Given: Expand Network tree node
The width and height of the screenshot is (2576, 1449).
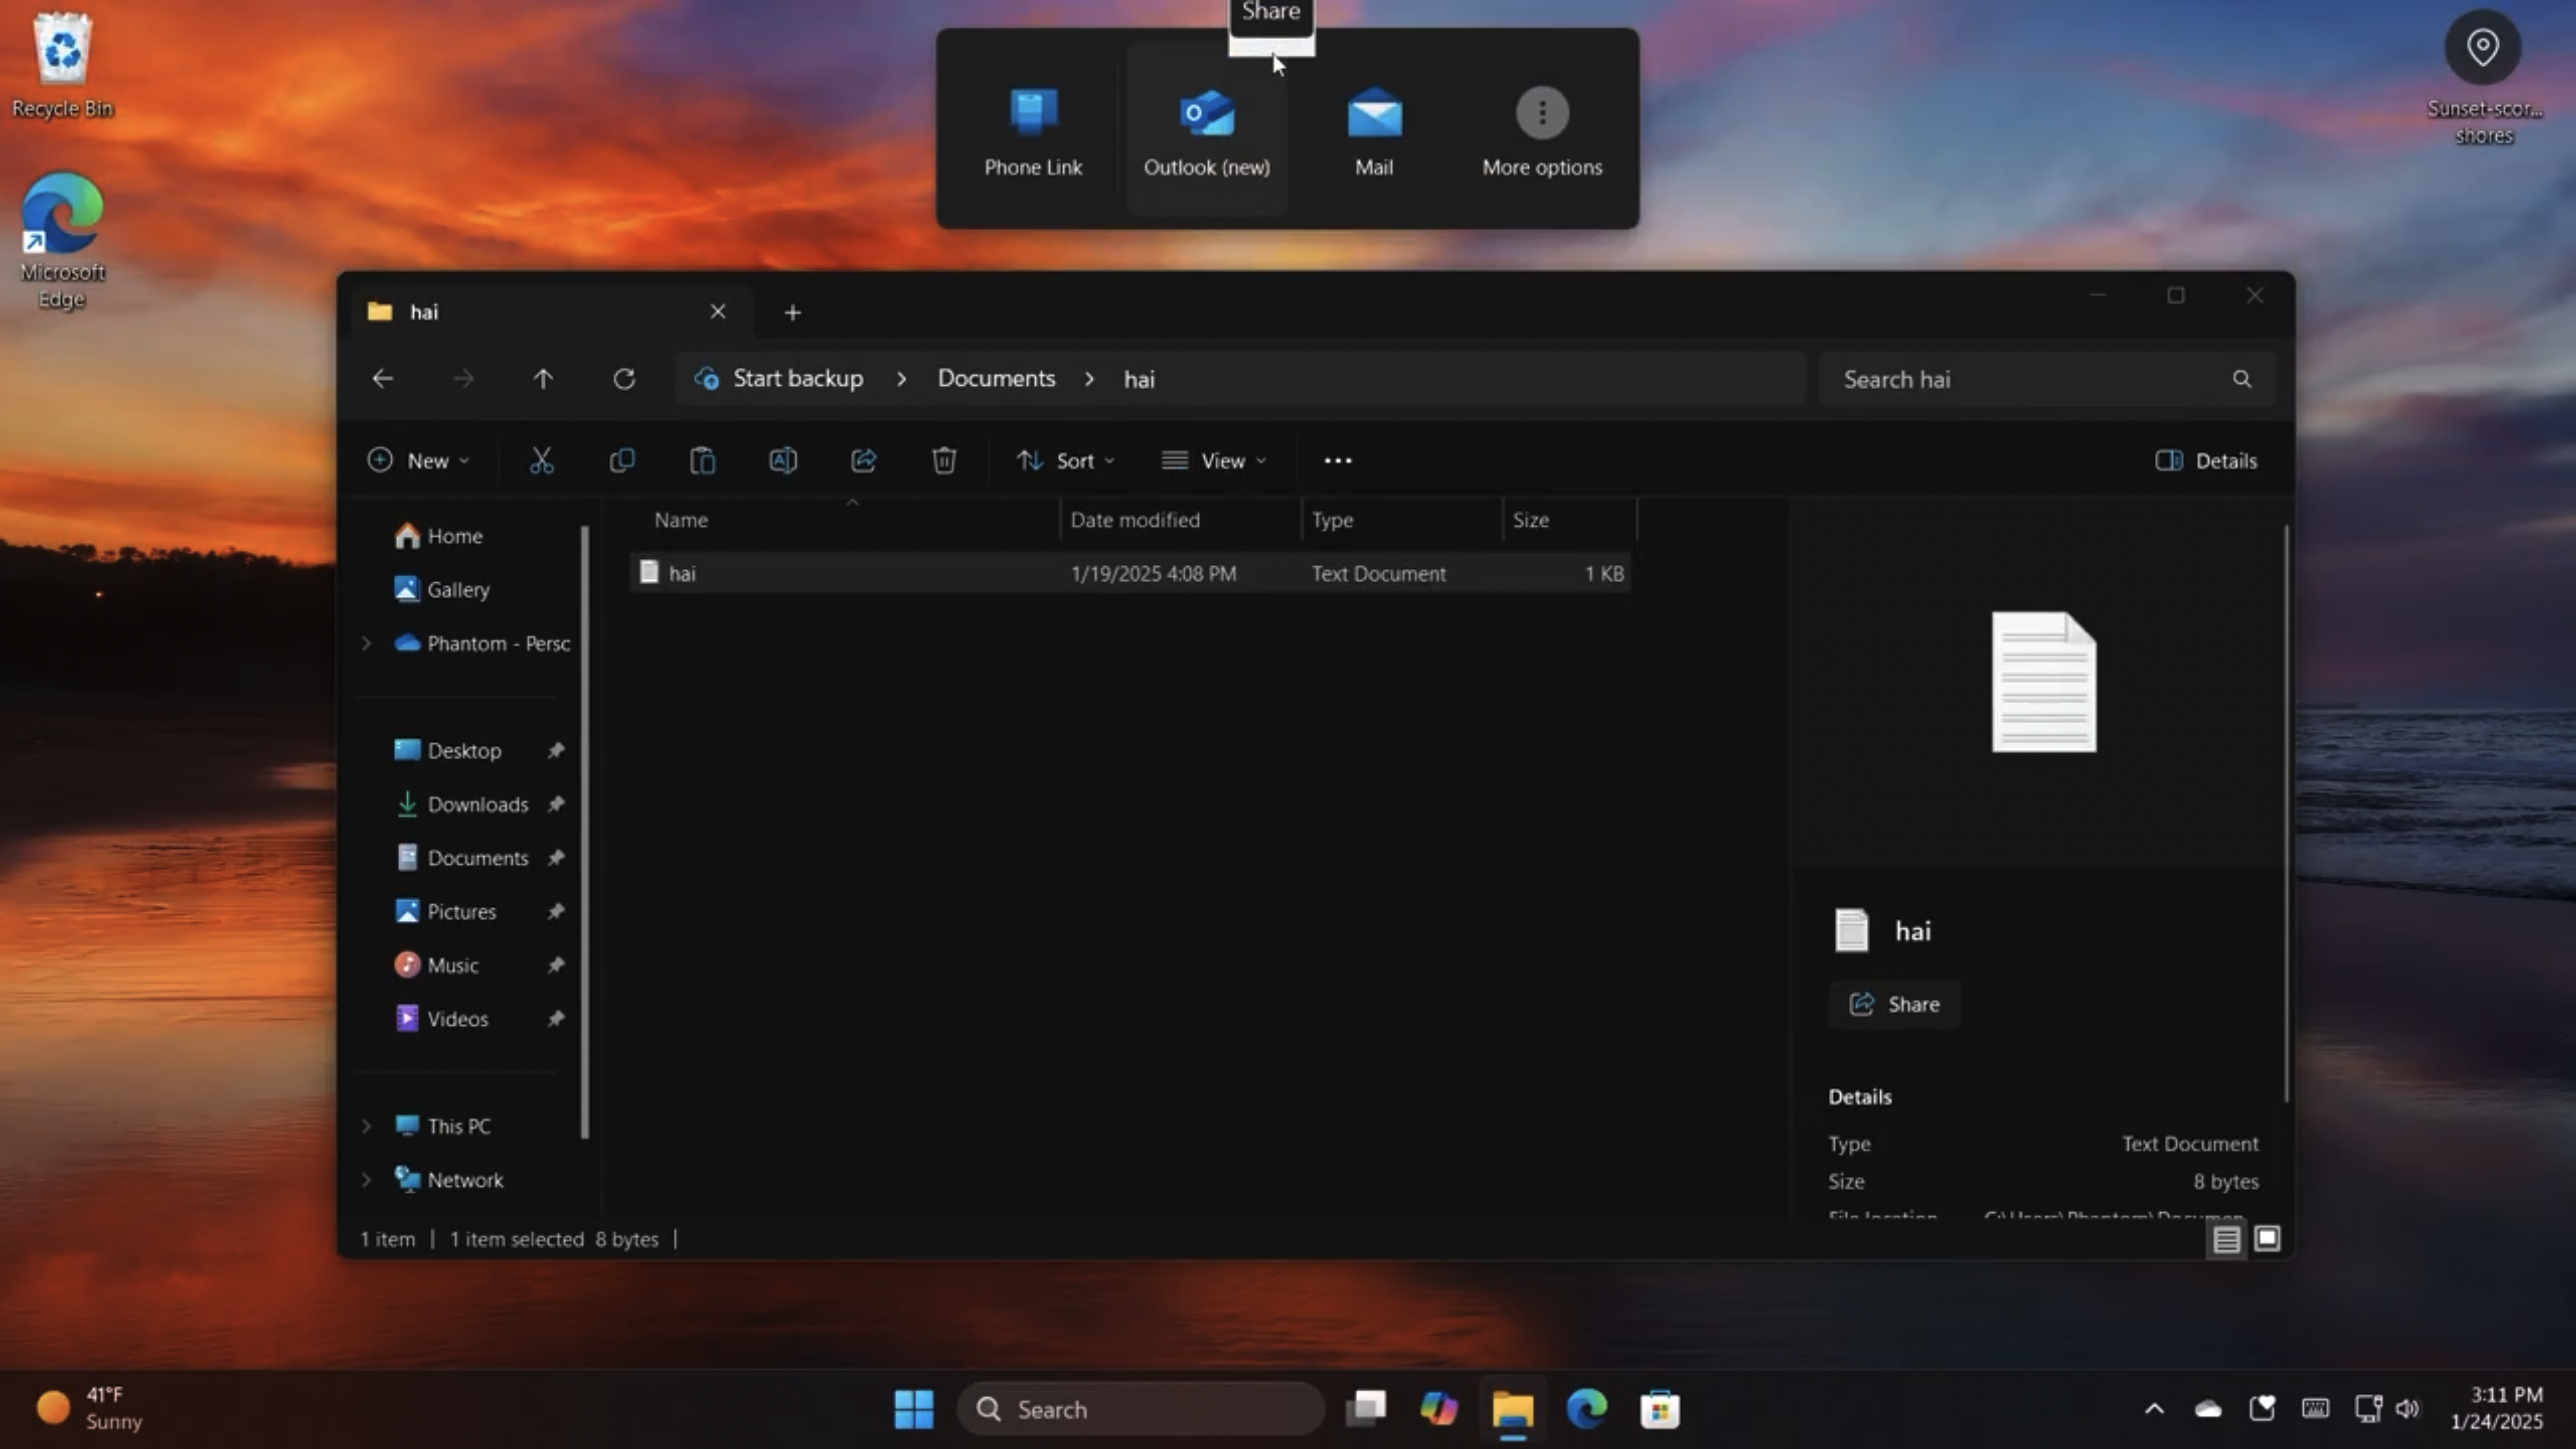Looking at the screenshot, I should tap(366, 1180).
